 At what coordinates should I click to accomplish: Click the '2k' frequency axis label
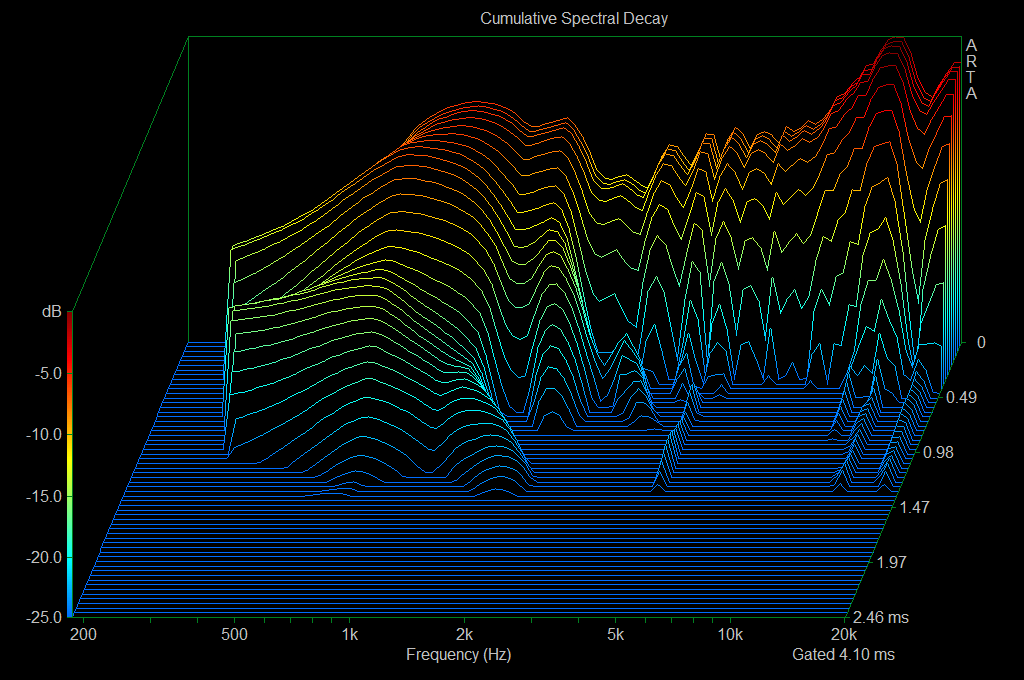[x=464, y=634]
